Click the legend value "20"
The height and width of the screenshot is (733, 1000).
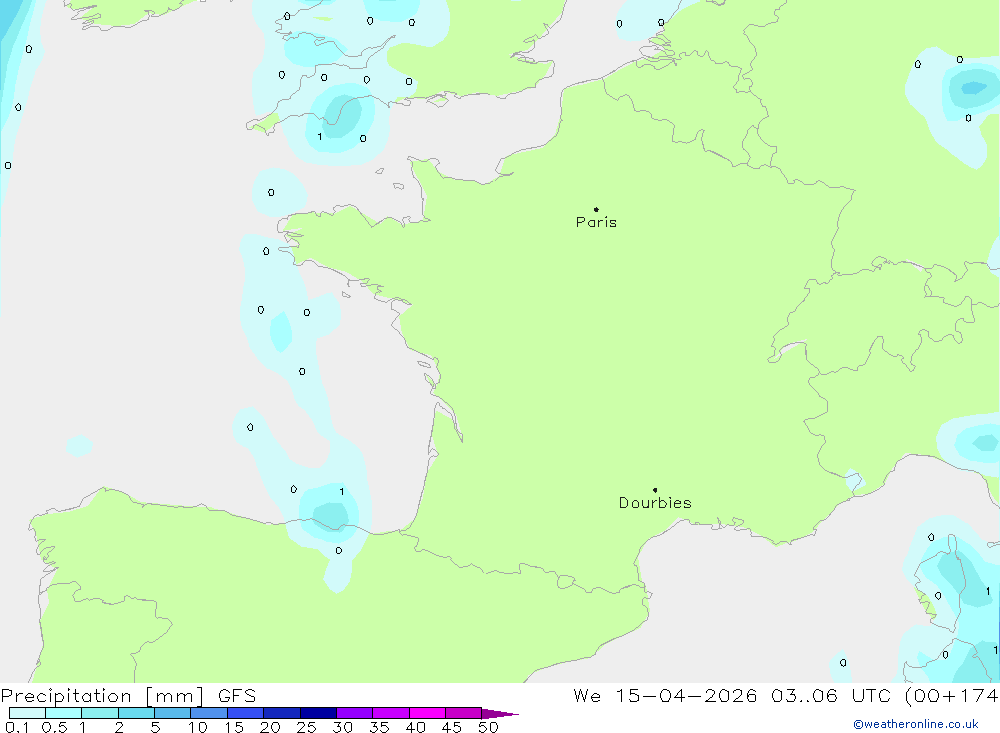[270, 727]
